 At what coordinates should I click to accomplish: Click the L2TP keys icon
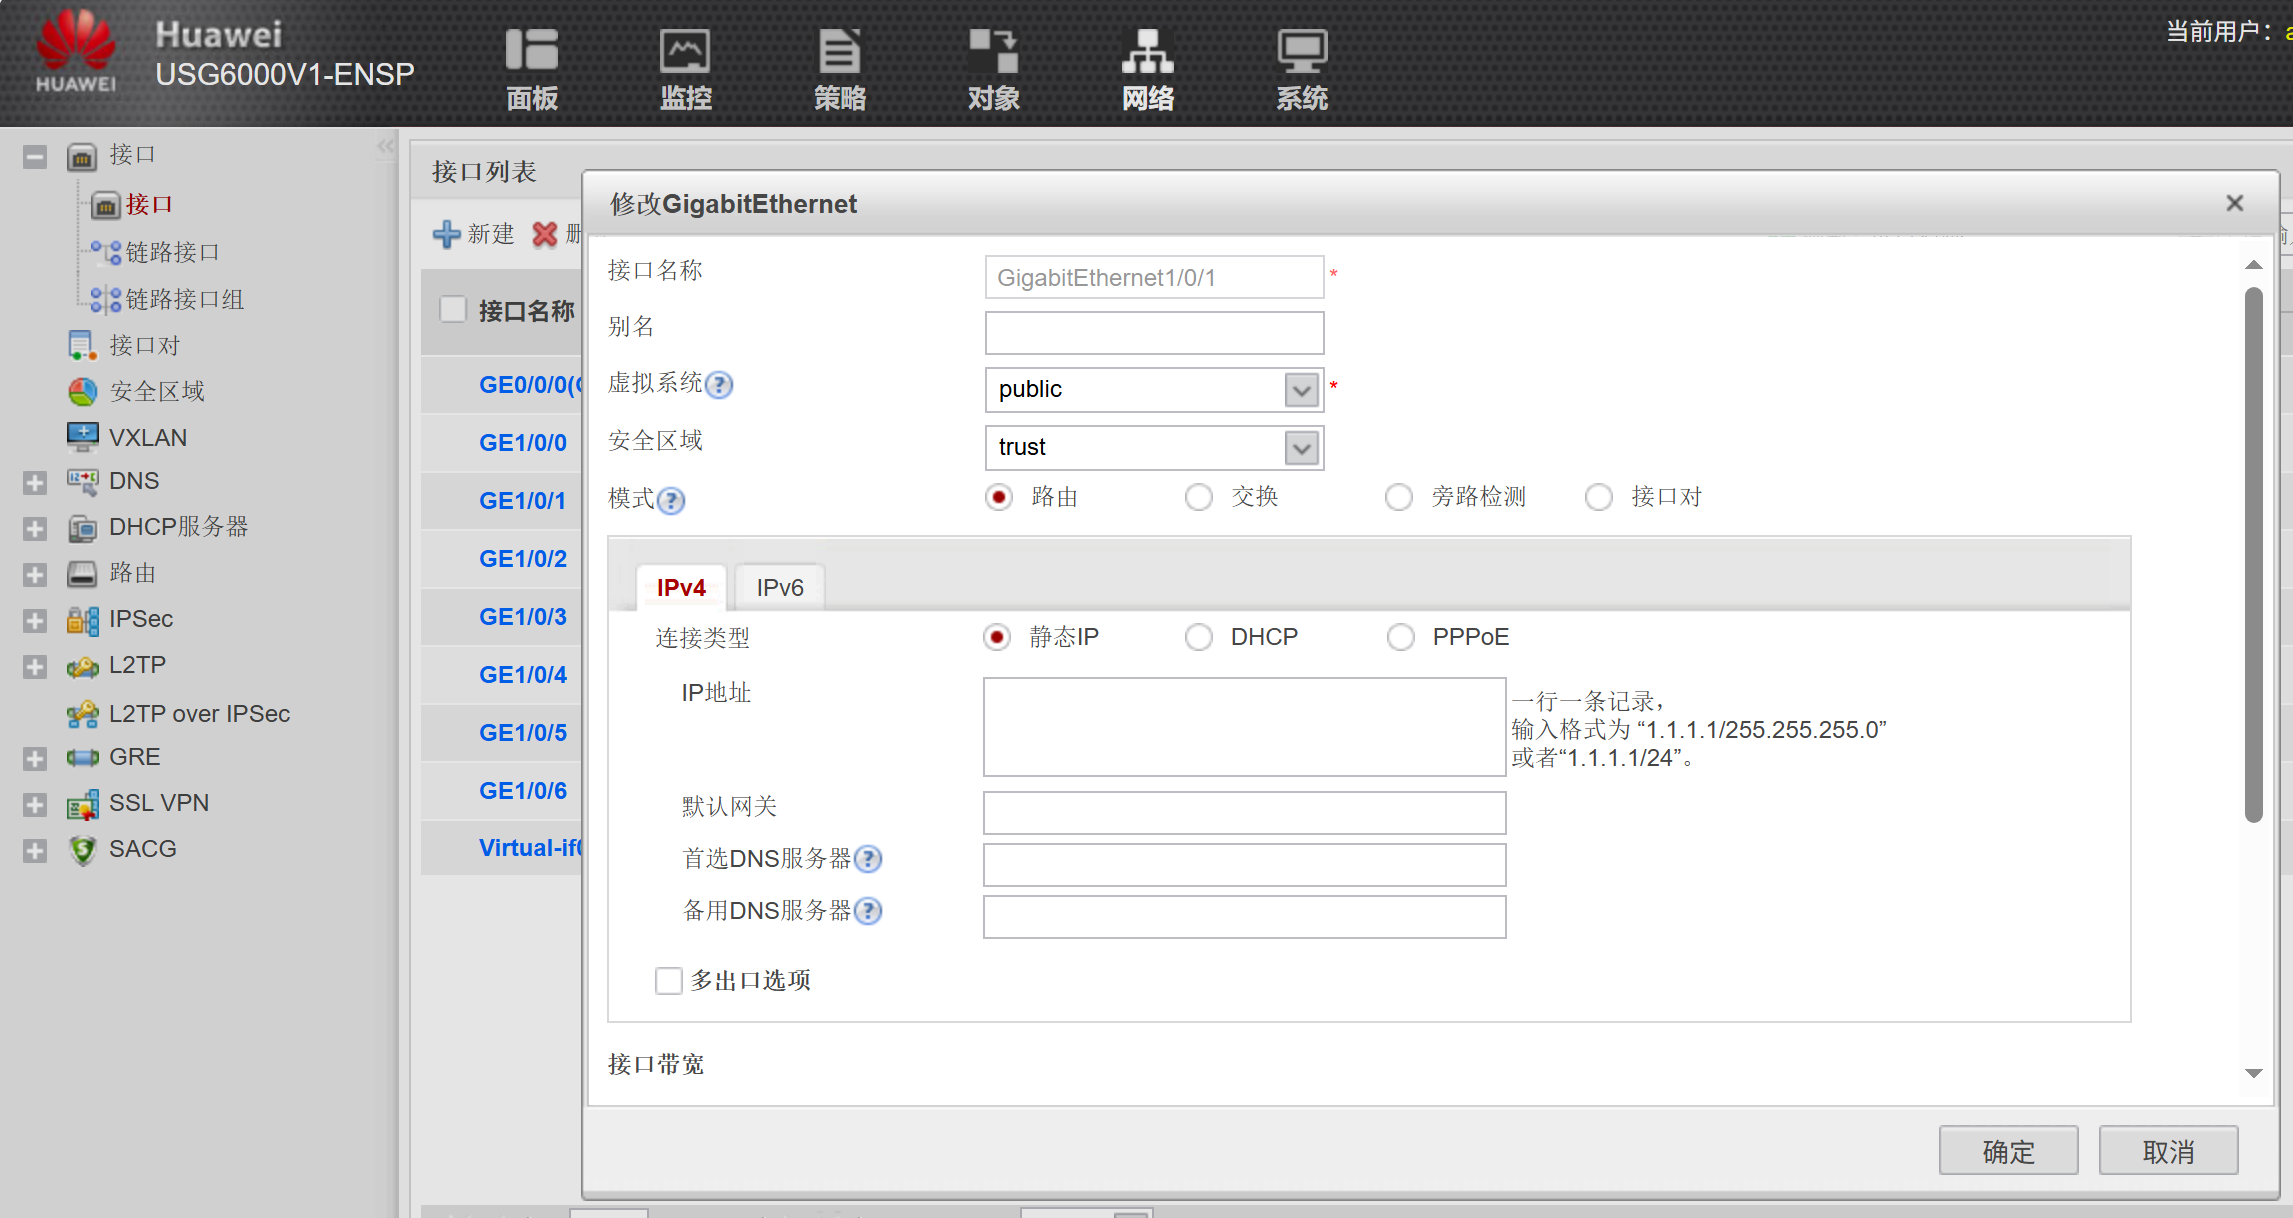82,666
